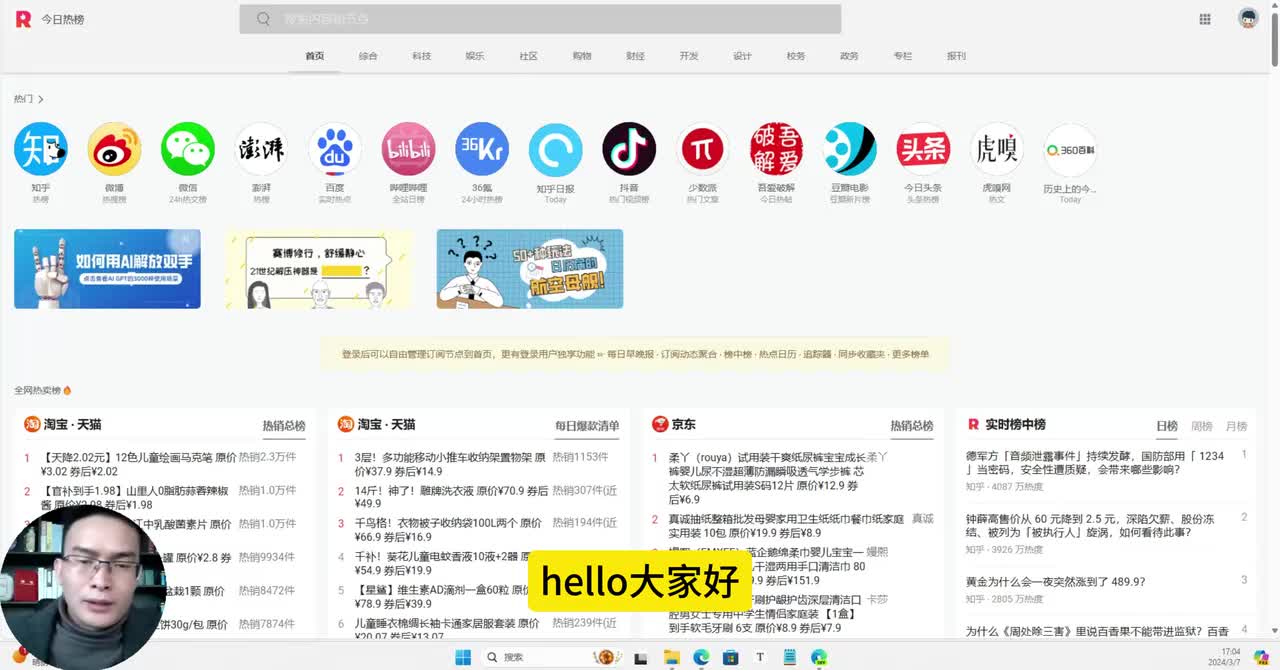Screen dimensions: 1280x670
Task: Open the Weibo (微博) hot search icon
Action: pyautogui.click(x=114, y=149)
